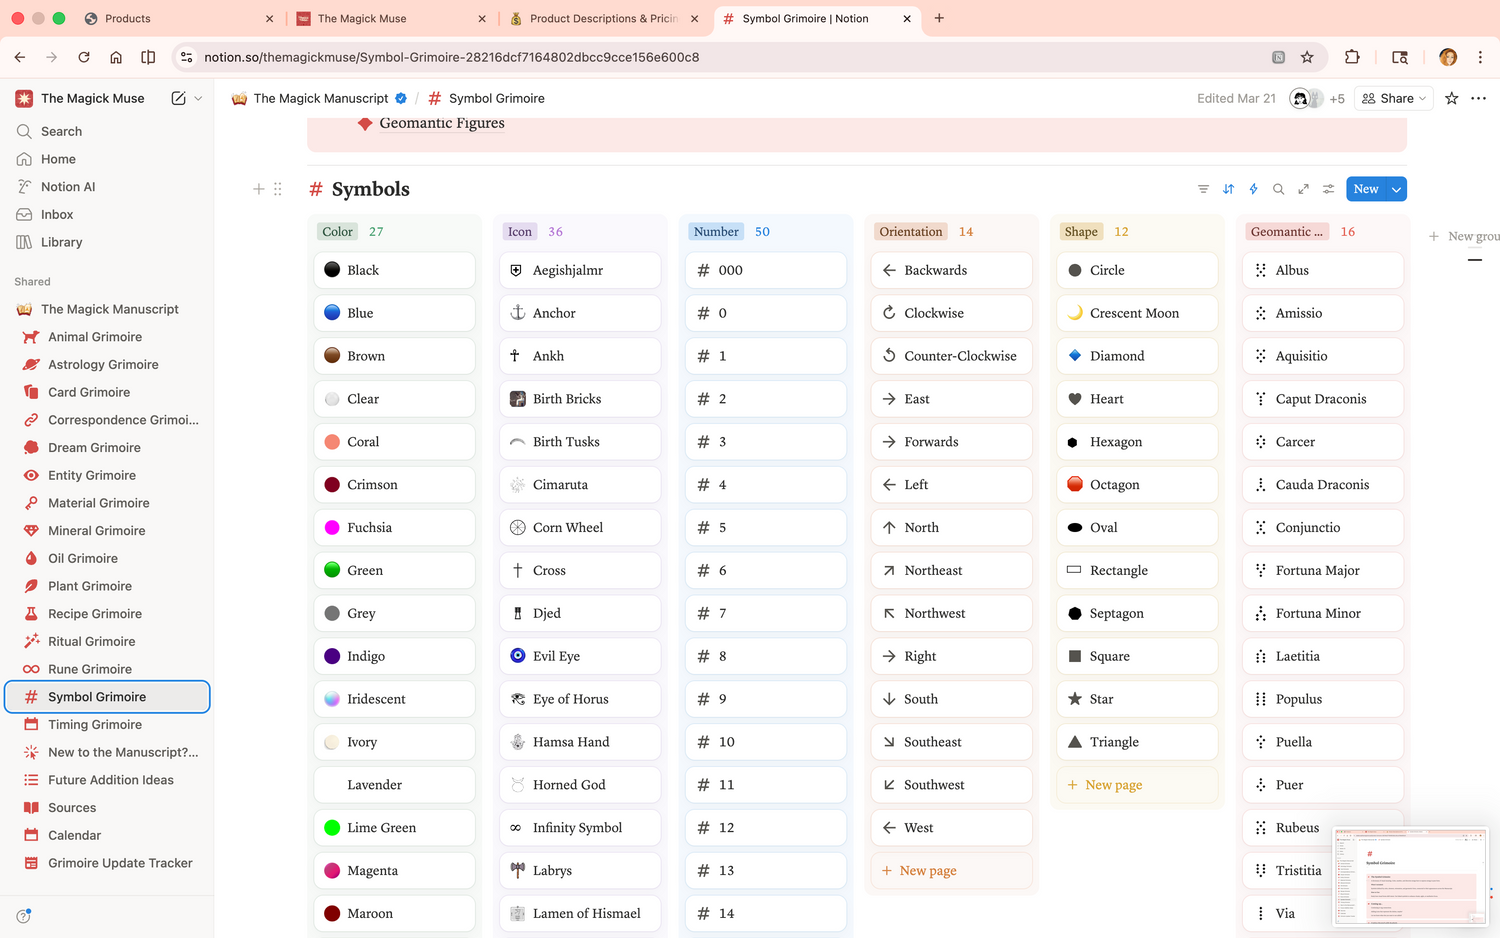Open the Share dropdown
The width and height of the screenshot is (1500, 938).
pyautogui.click(x=1394, y=98)
